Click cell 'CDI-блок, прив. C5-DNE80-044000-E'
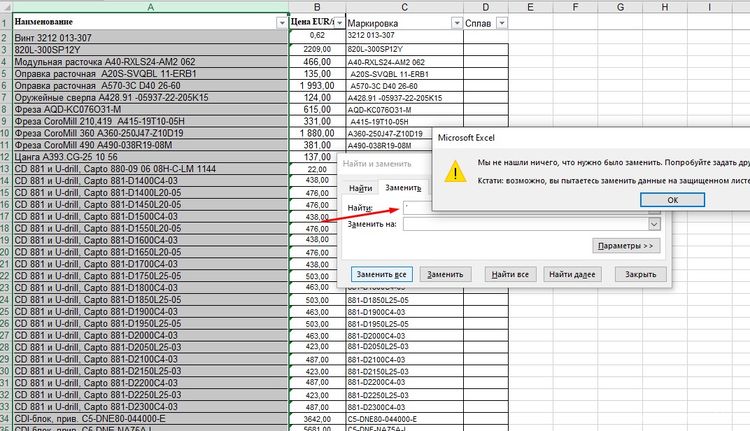This screenshot has height=431, width=750. coord(150,419)
